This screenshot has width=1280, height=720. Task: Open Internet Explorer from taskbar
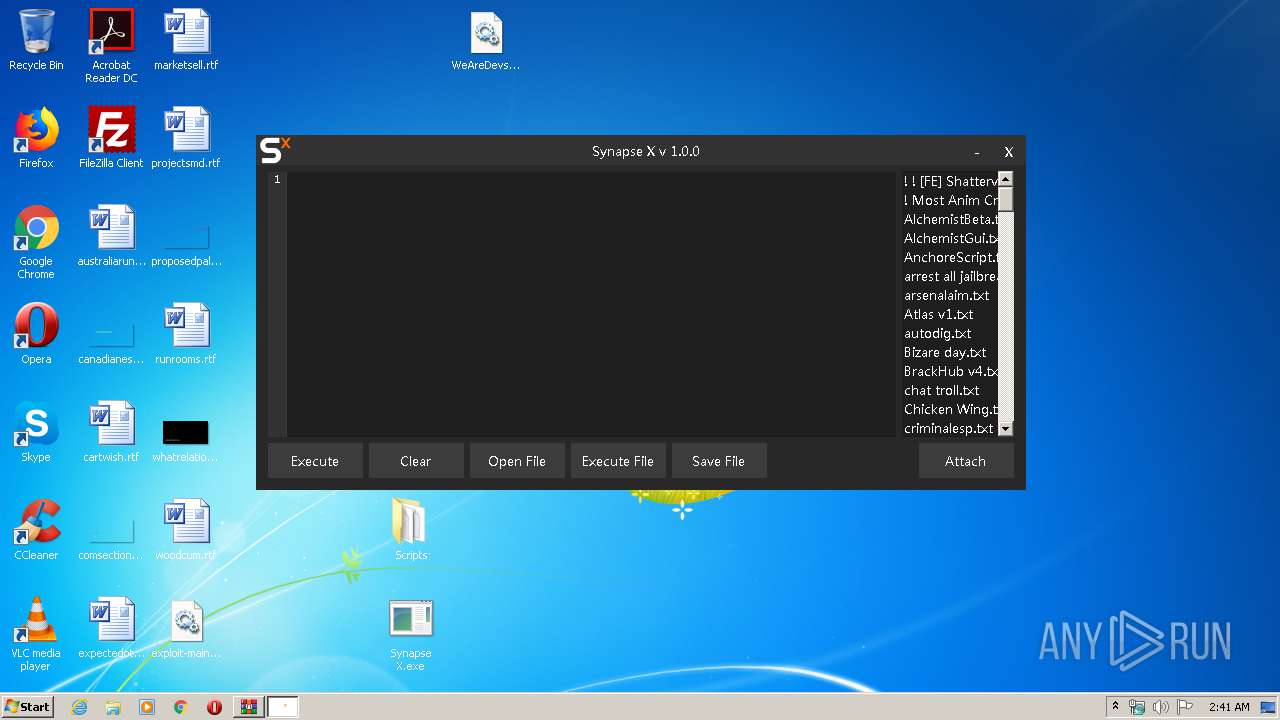pos(80,707)
